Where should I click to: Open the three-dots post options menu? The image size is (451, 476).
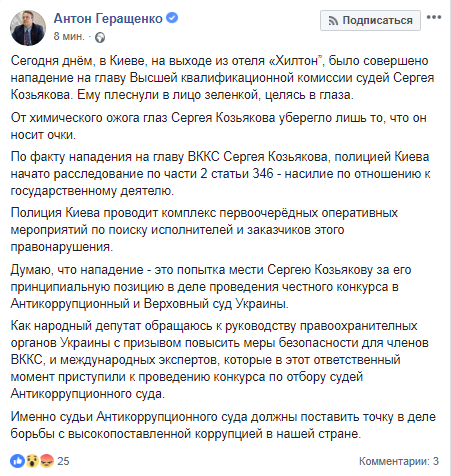[x=434, y=17]
